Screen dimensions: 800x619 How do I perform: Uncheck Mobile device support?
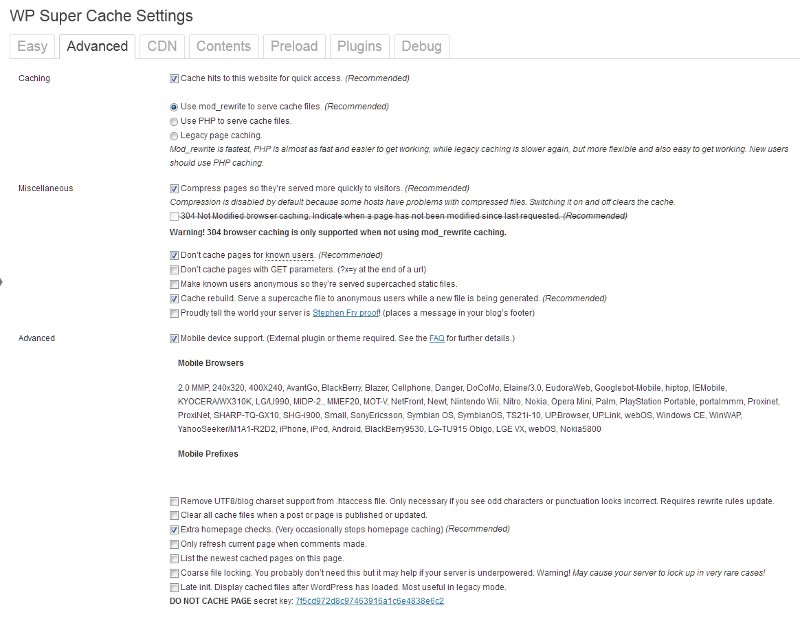[x=174, y=339]
